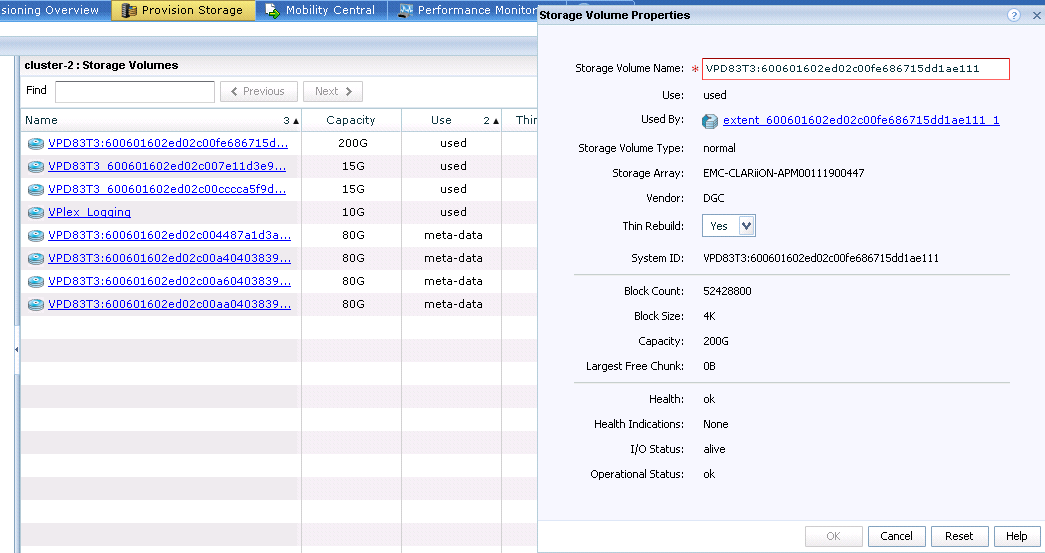The width and height of the screenshot is (1045, 553).
Task: Click the disk icon beside VPD83T3:600601602ed02c004487a1d3a... row
Action: click(x=36, y=235)
